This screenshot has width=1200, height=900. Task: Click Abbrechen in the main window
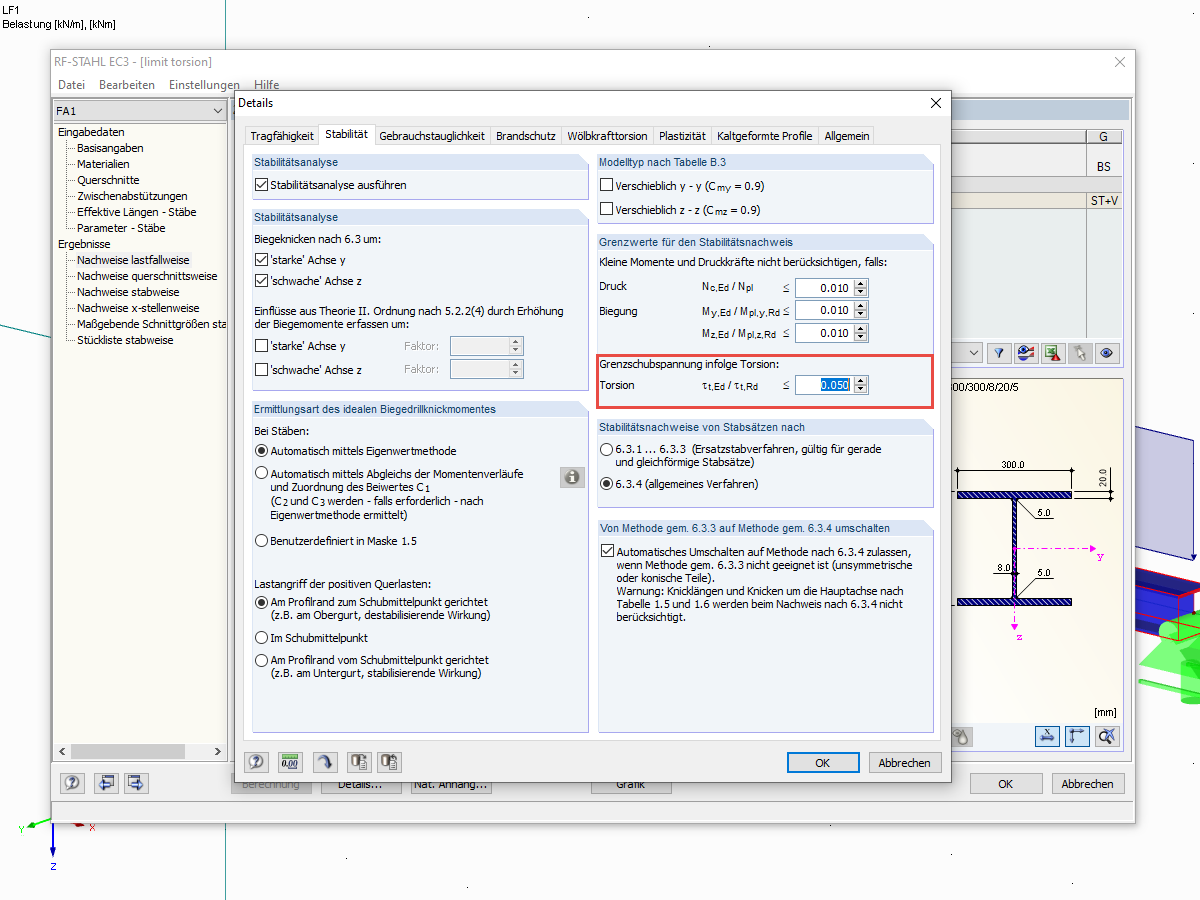(1087, 784)
